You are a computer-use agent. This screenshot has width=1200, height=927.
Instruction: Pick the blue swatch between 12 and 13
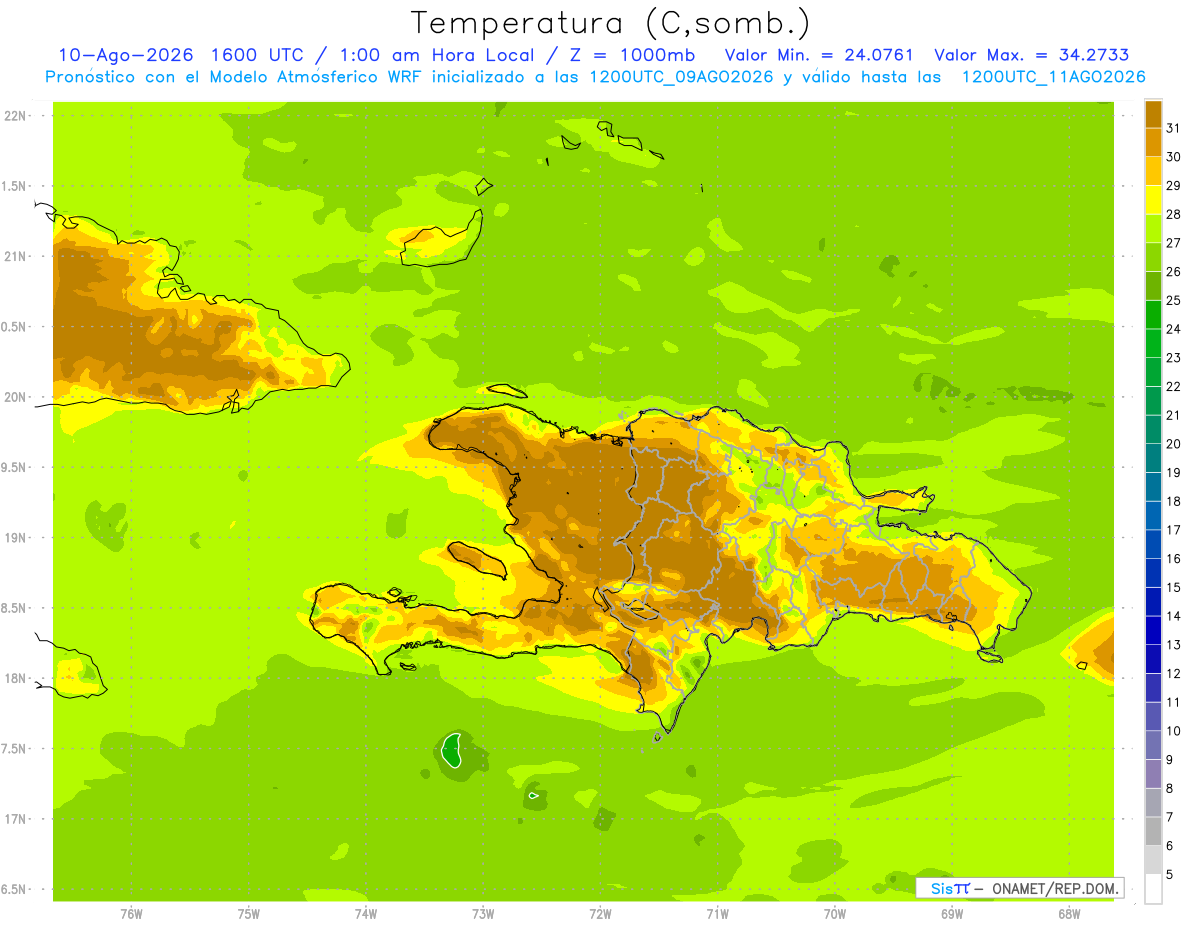point(1153,660)
